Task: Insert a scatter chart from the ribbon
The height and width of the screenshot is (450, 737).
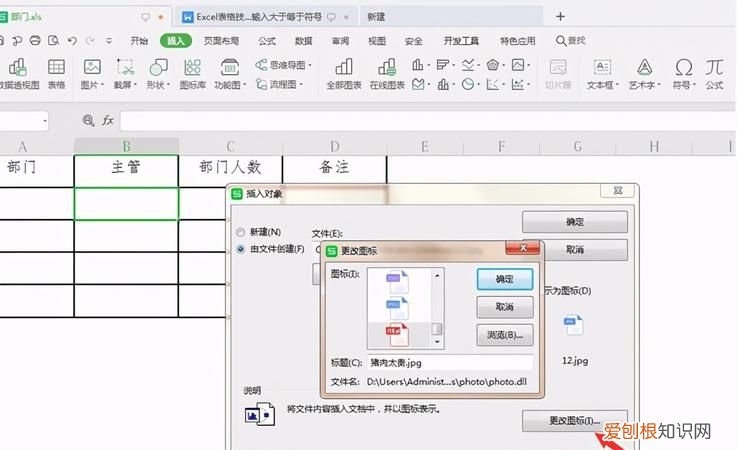Action: pyautogui.click(x=493, y=85)
